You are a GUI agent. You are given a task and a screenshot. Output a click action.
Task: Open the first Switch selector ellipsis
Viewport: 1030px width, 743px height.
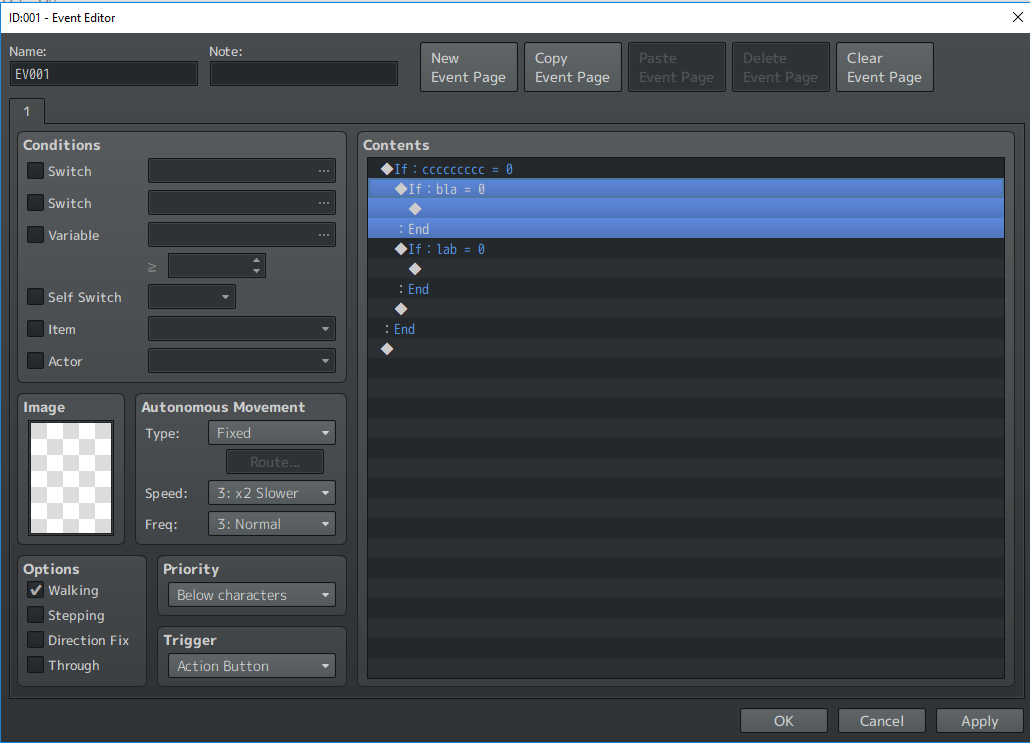coord(324,171)
